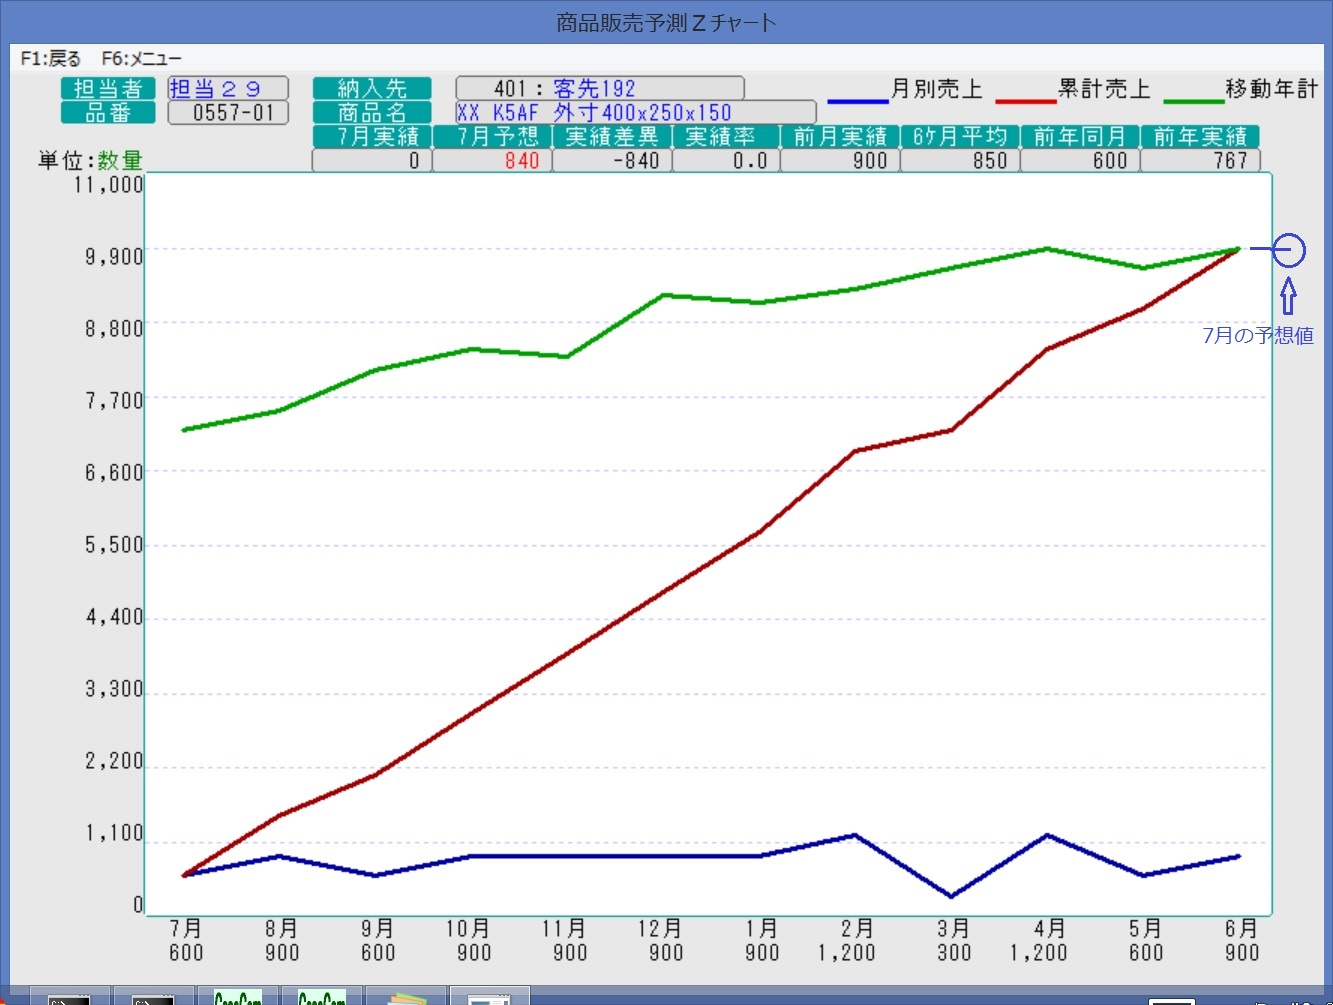The width and height of the screenshot is (1333, 1005).
Task: Click the blue 月別売上 legend line
Action: pos(858,101)
